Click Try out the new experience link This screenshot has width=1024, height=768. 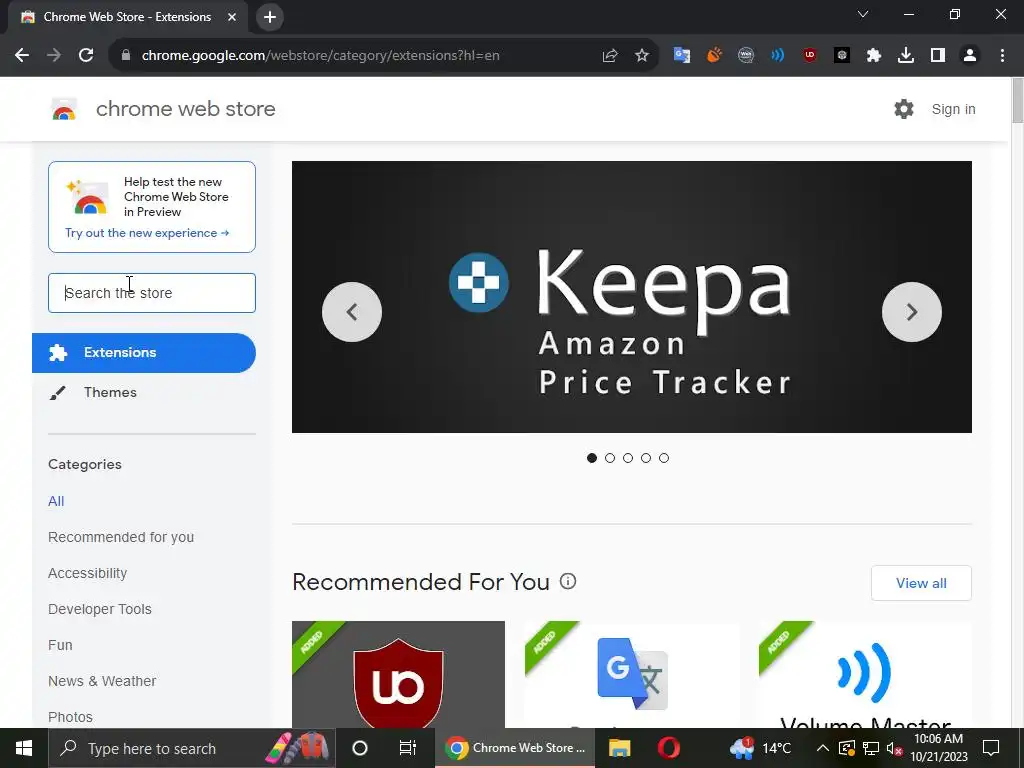(147, 233)
